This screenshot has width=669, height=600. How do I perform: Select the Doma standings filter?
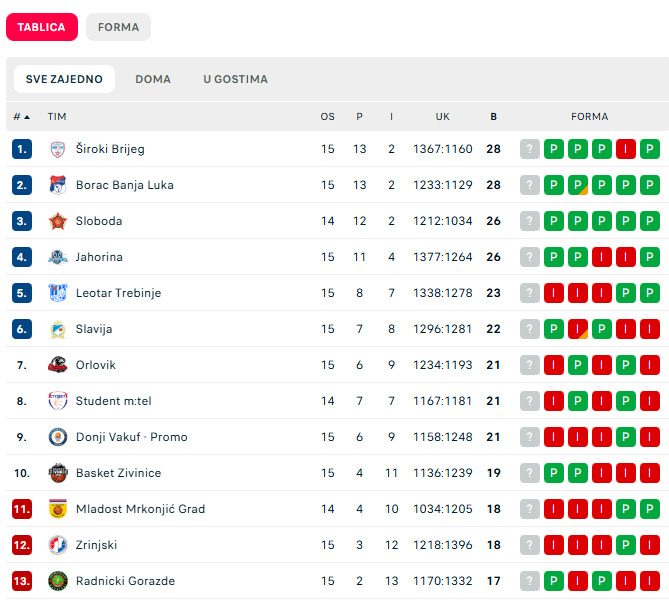[x=153, y=79]
